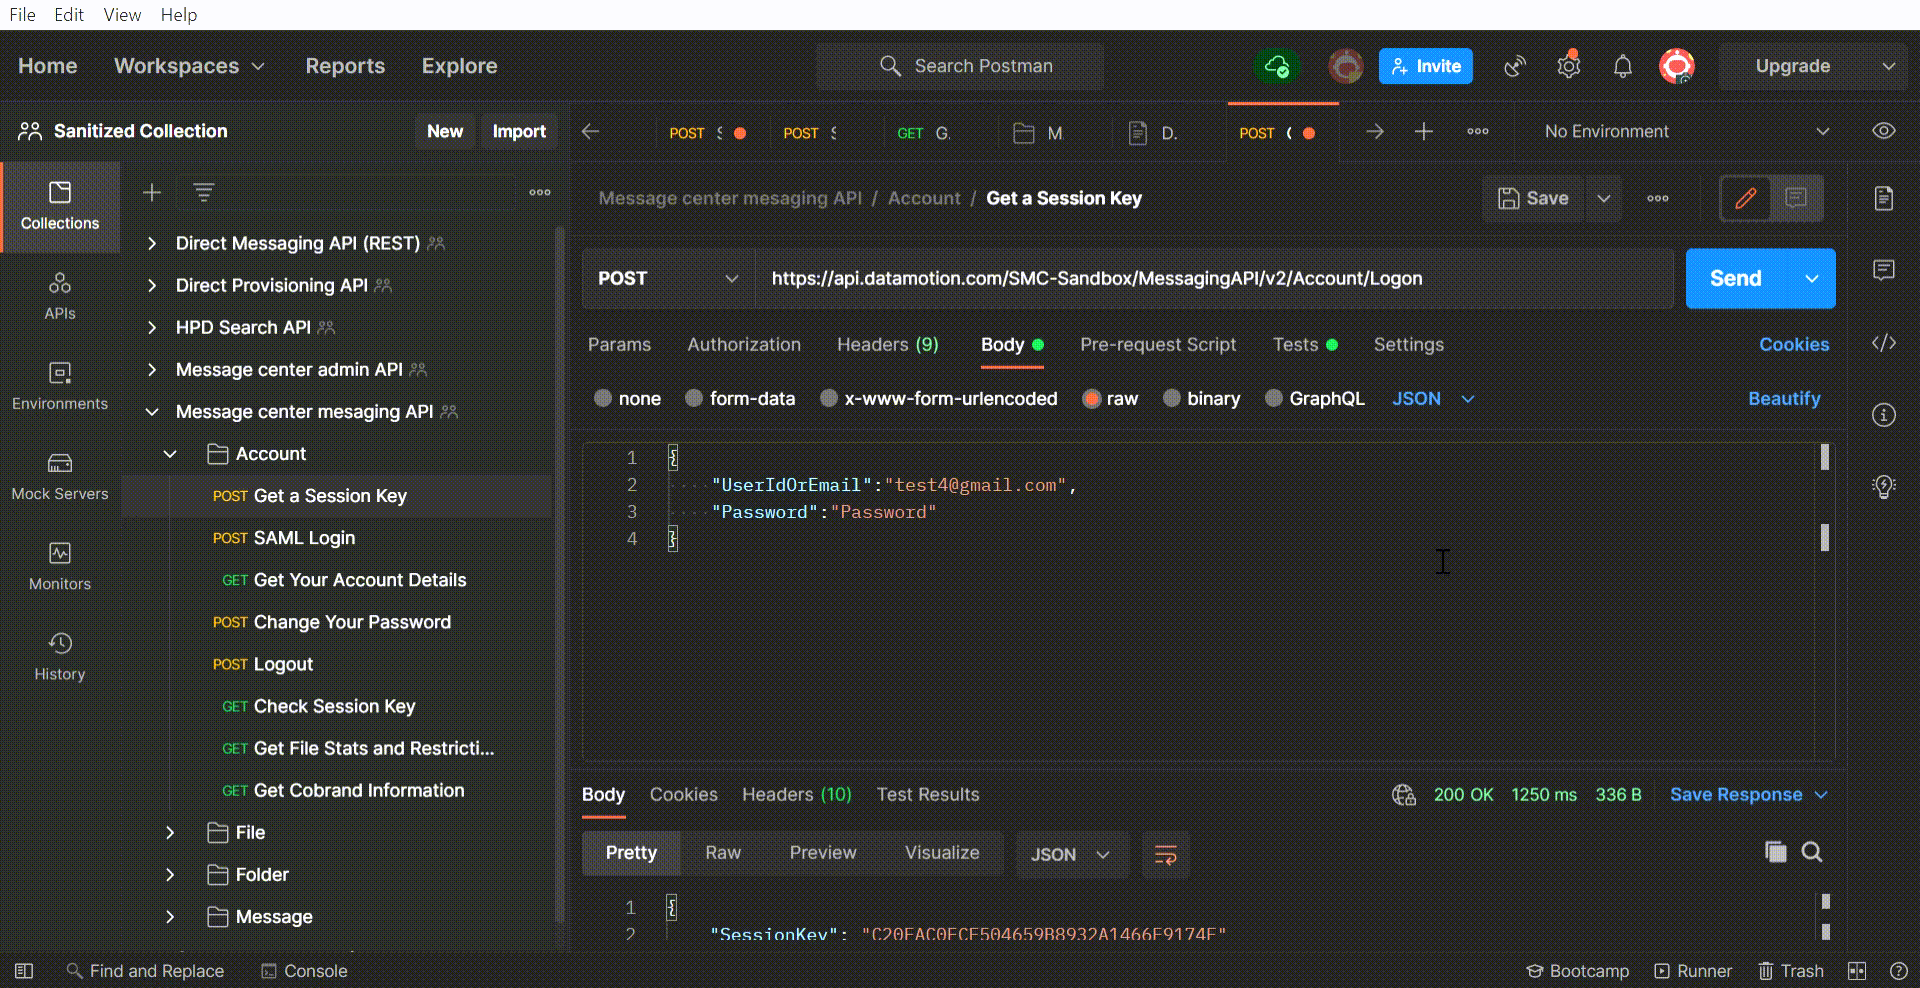Select the form-data body type
Screen dimensions: 1920x988
[x=740, y=398]
